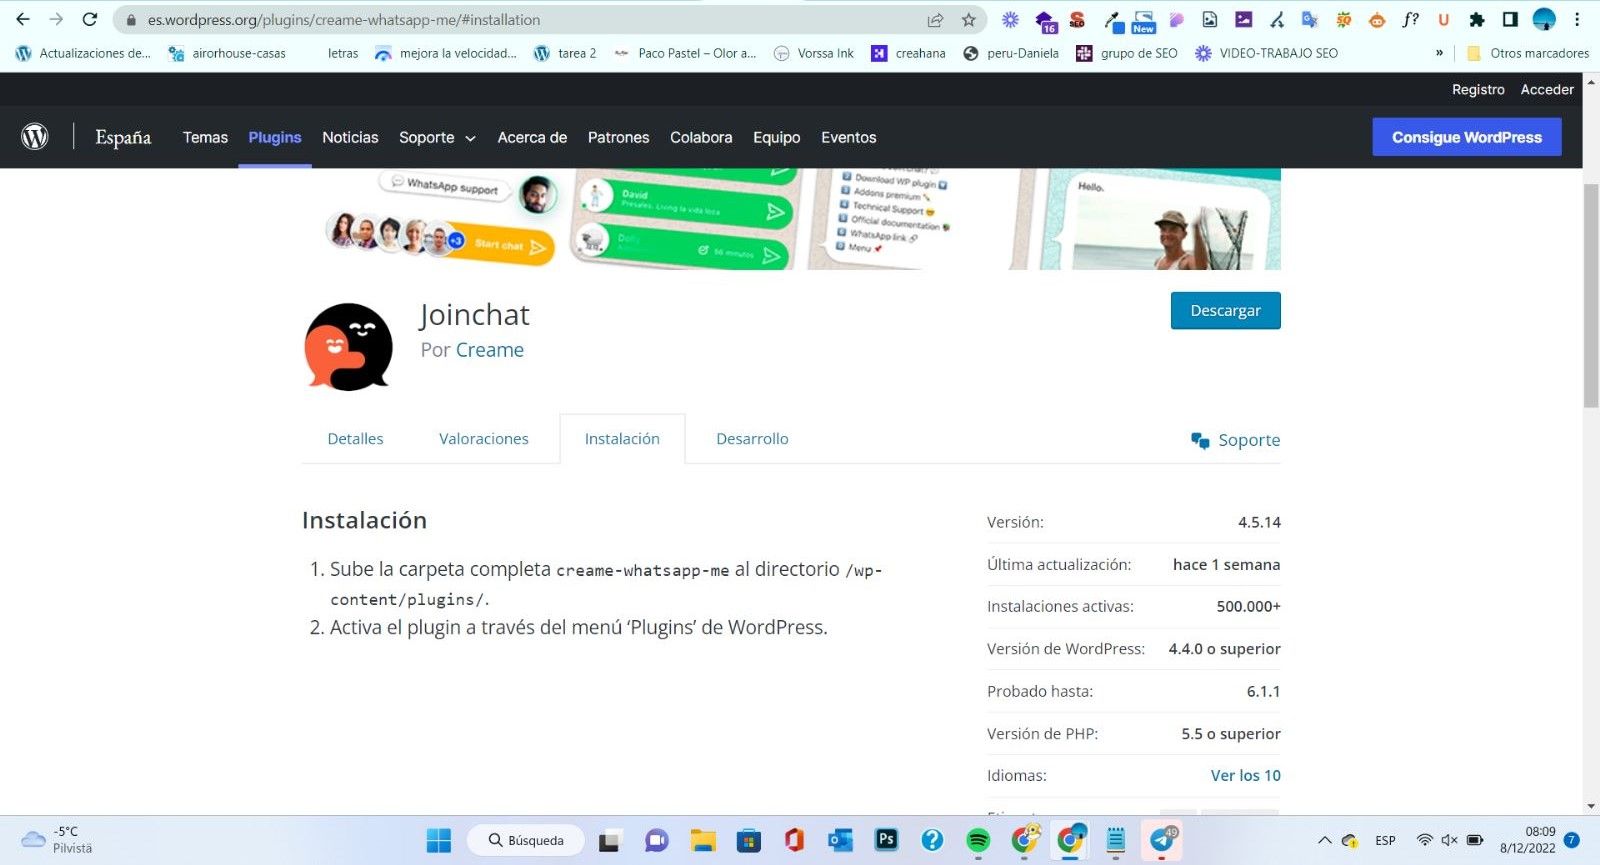Open Notepad from the taskbar
This screenshot has width=1600, height=865.
1116,840
